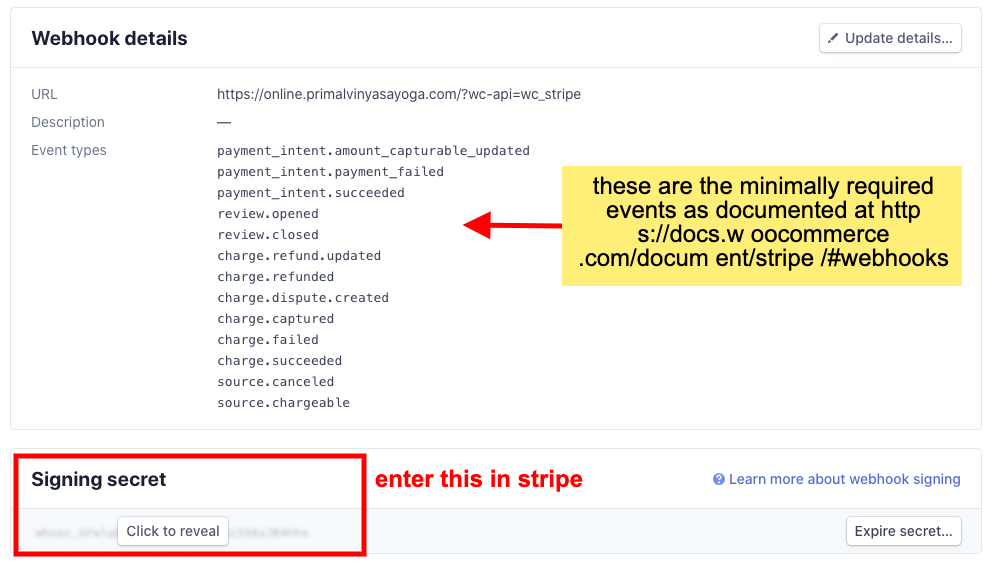The image size is (992, 564).
Task: Click the webhook URL text
Action: click(x=399, y=94)
